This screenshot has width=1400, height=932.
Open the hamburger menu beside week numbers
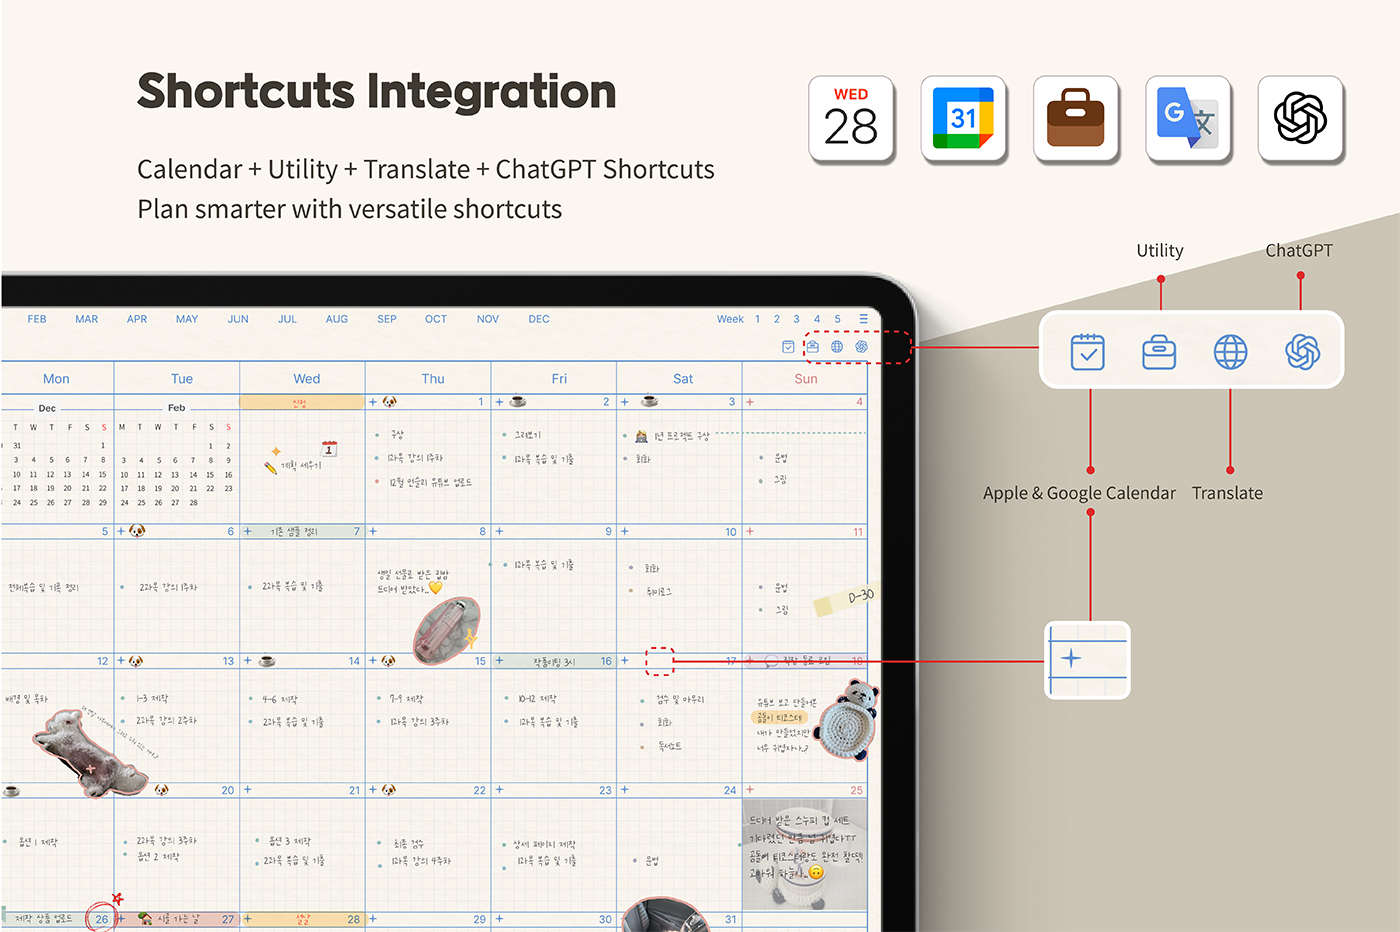click(863, 319)
